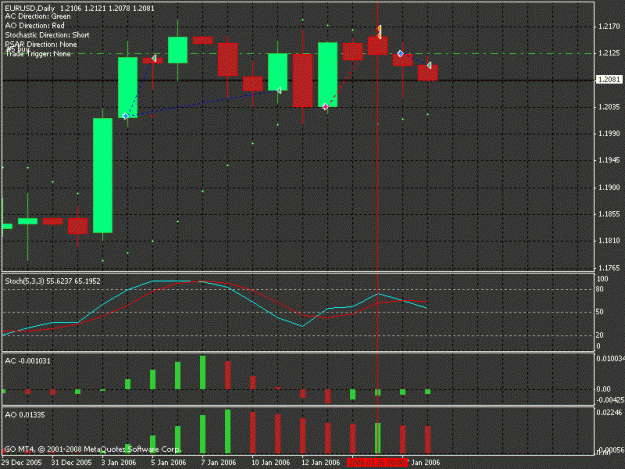625x469 pixels.
Task: Click the tall red candle above 12 Jan 2006
Action: [303, 80]
